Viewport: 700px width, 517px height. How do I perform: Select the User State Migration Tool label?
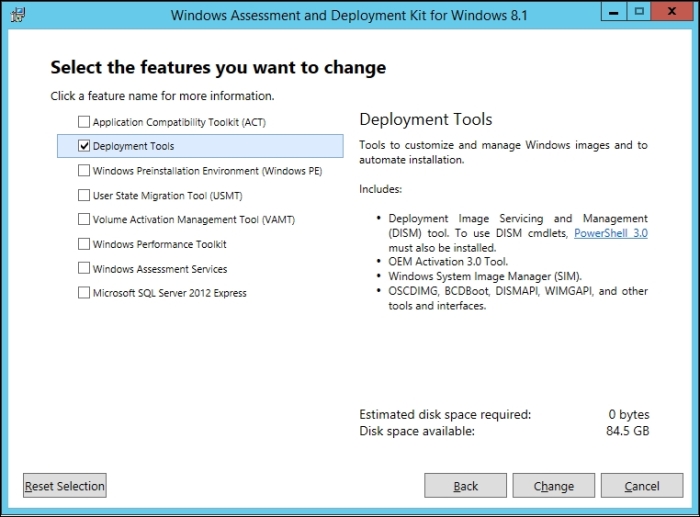coord(167,196)
